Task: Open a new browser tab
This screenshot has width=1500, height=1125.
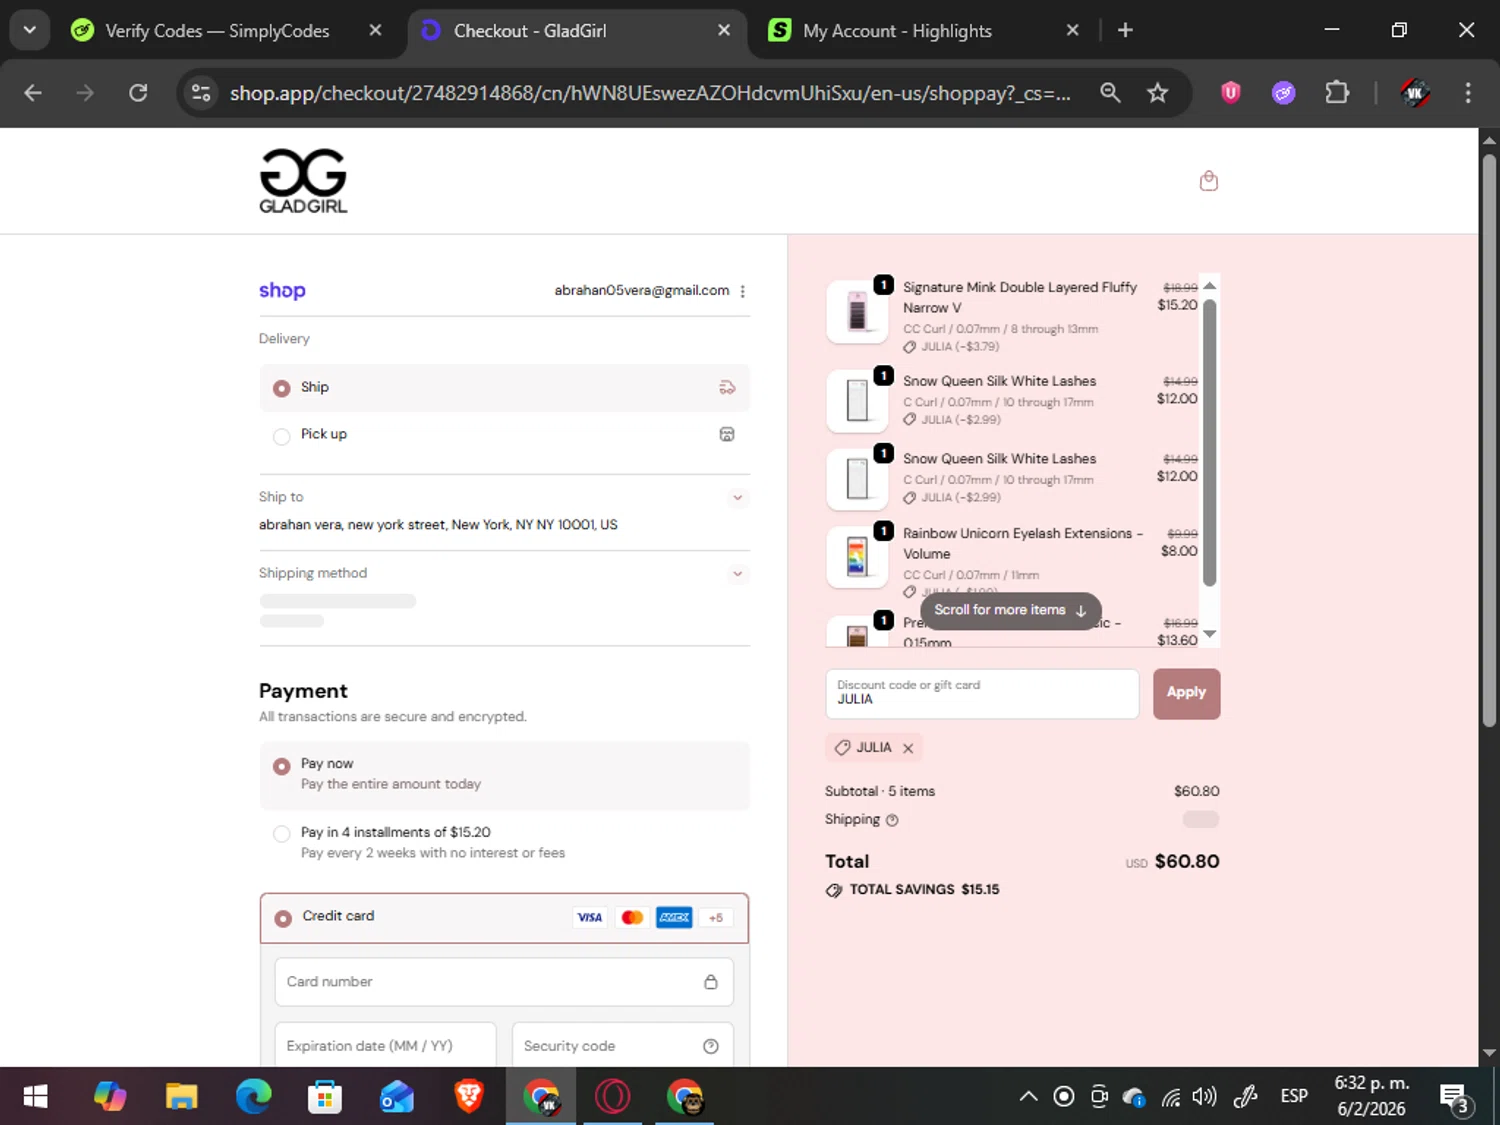Action: tap(1125, 31)
